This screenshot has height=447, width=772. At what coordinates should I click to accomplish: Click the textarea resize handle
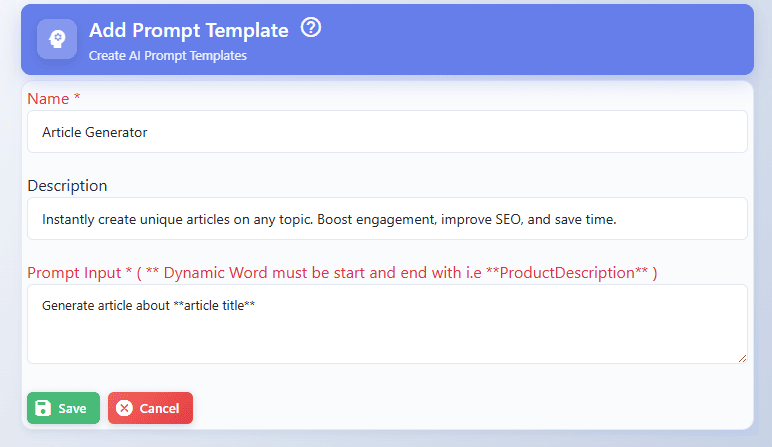742,358
